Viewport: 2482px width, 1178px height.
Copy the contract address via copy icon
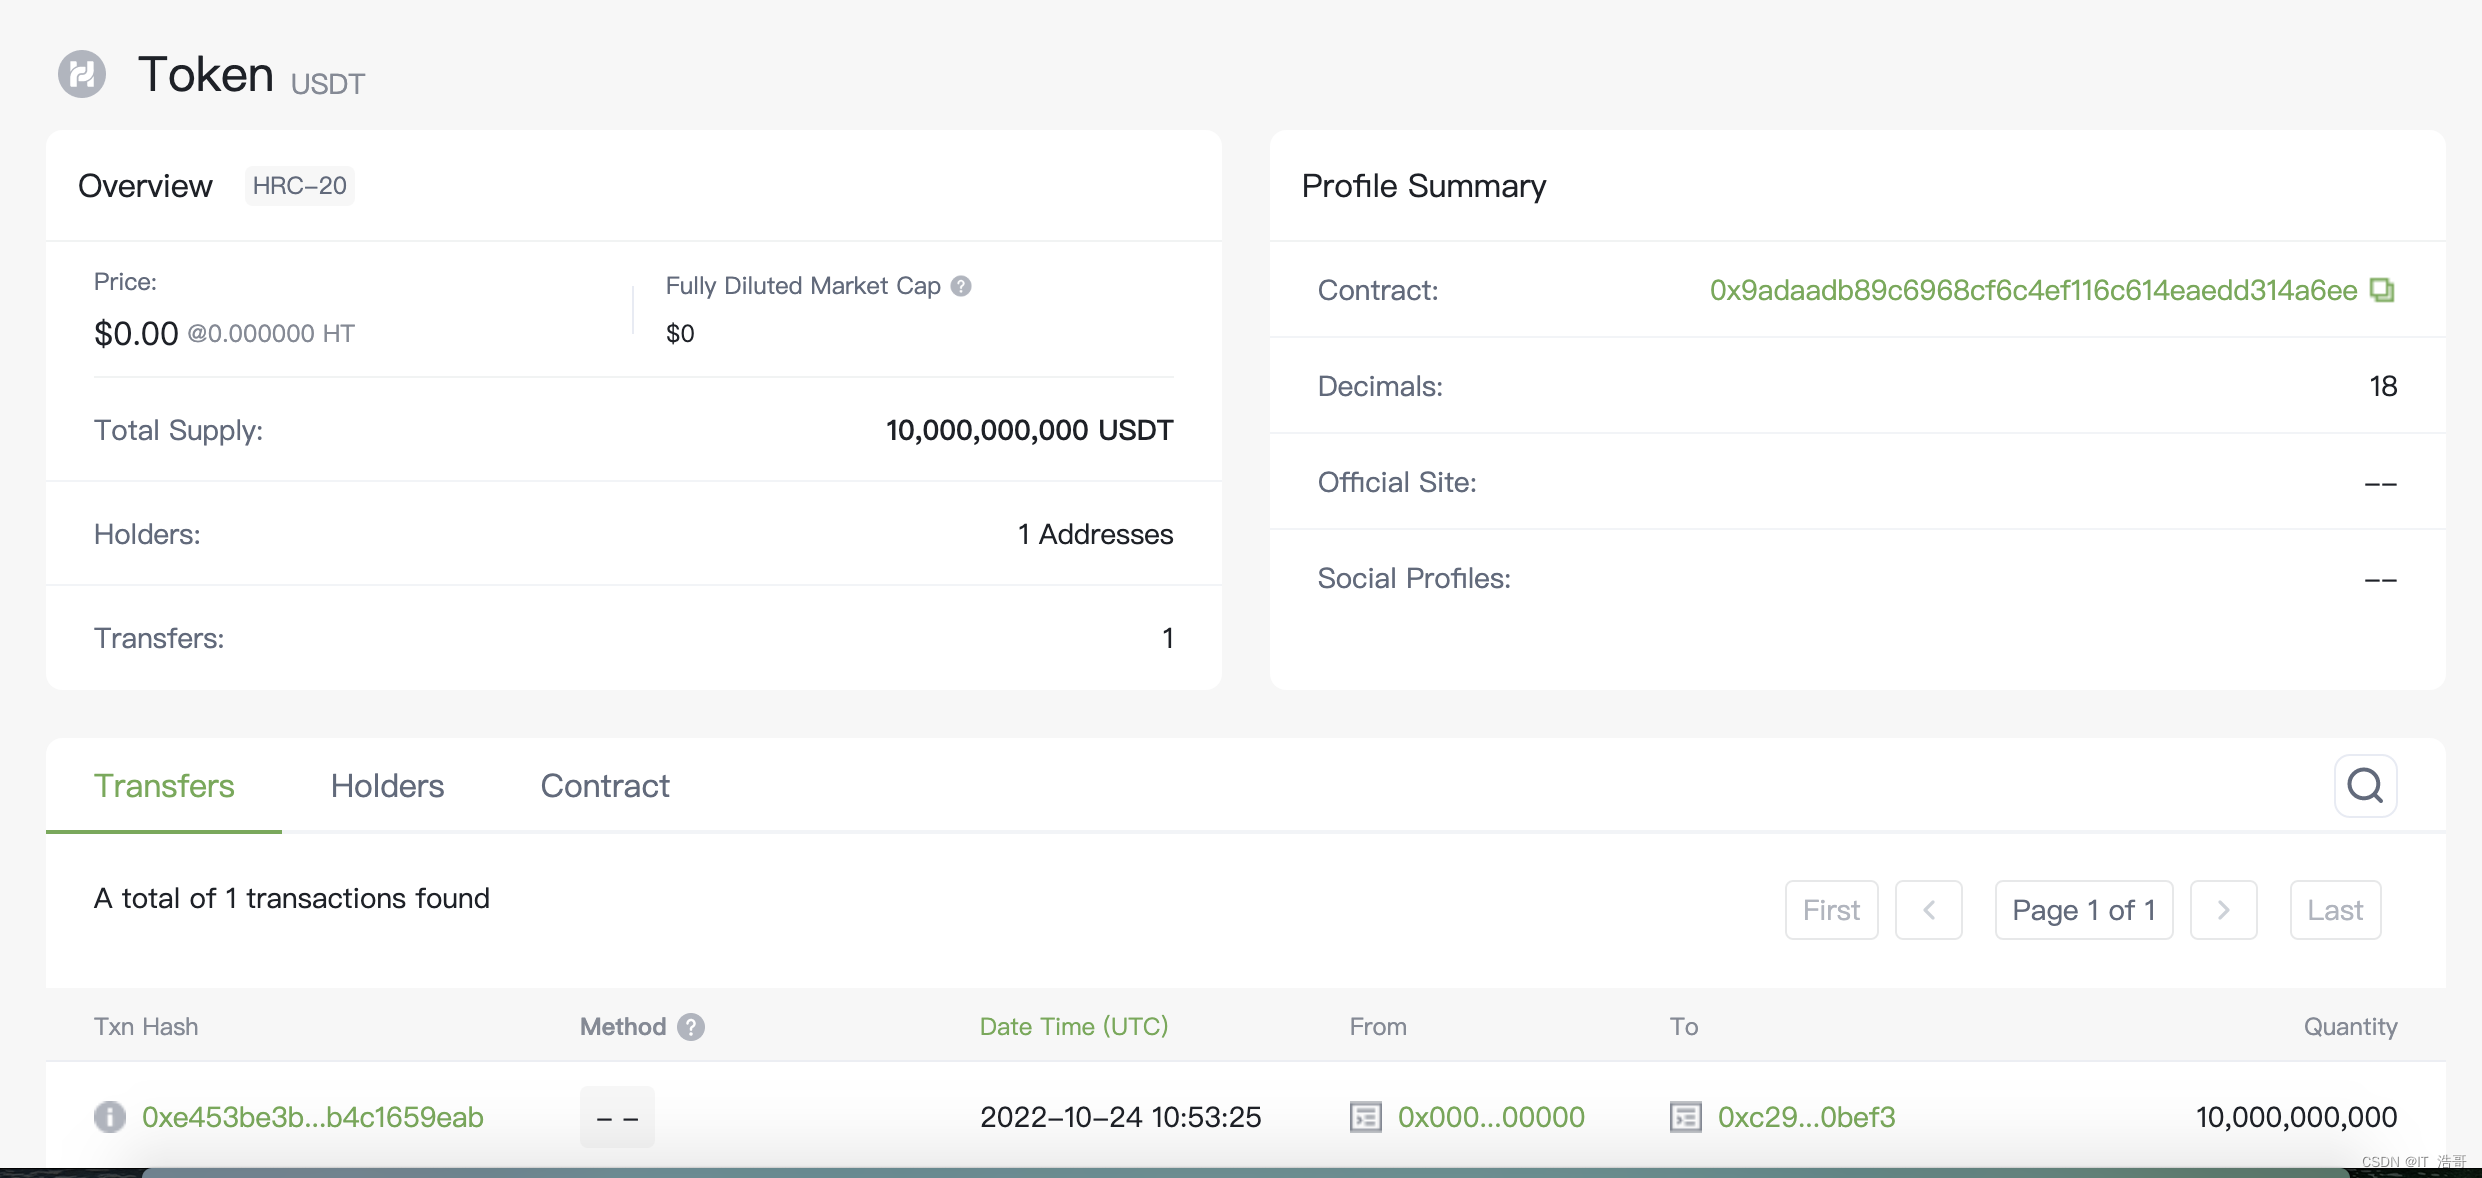pyautogui.click(x=2383, y=290)
